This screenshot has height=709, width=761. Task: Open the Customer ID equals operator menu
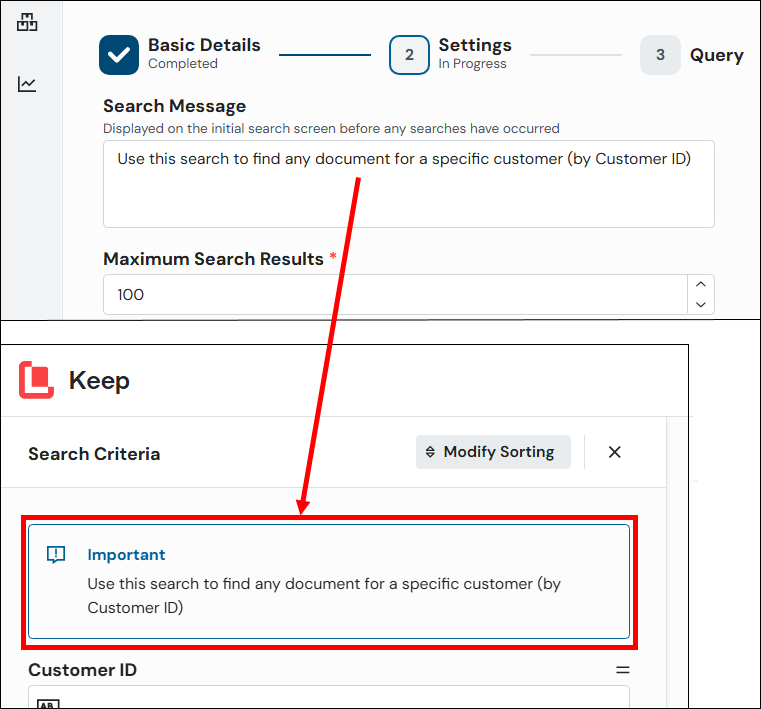623,670
